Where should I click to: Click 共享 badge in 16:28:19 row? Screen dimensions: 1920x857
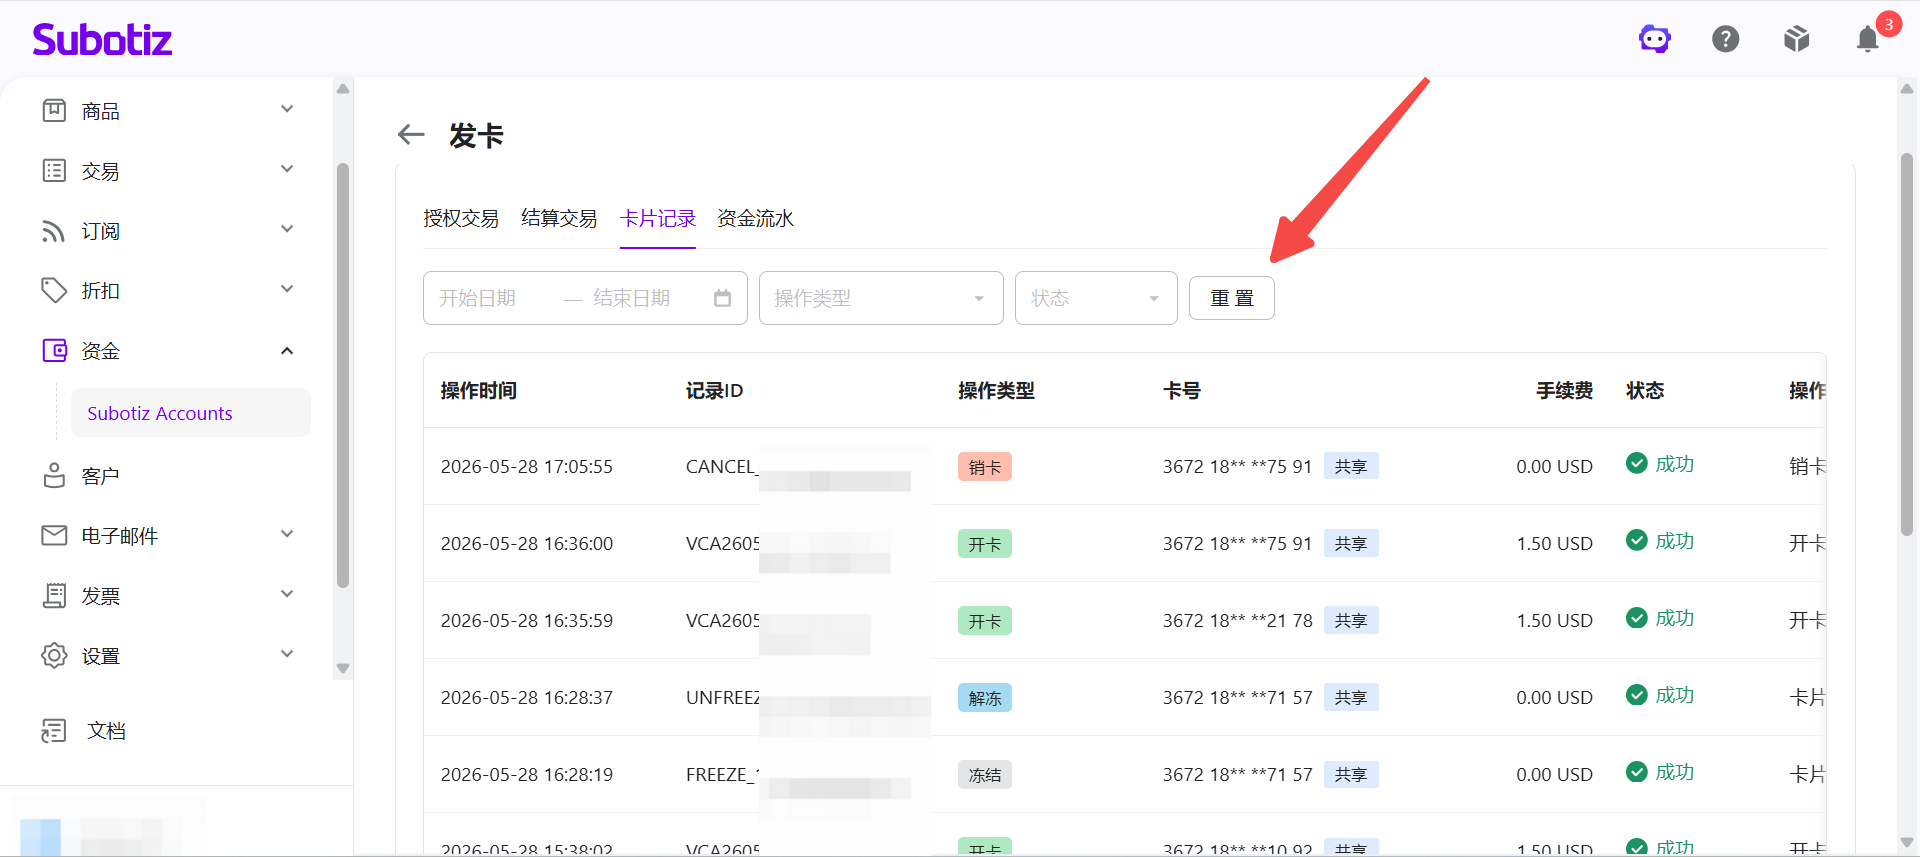(1351, 774)
